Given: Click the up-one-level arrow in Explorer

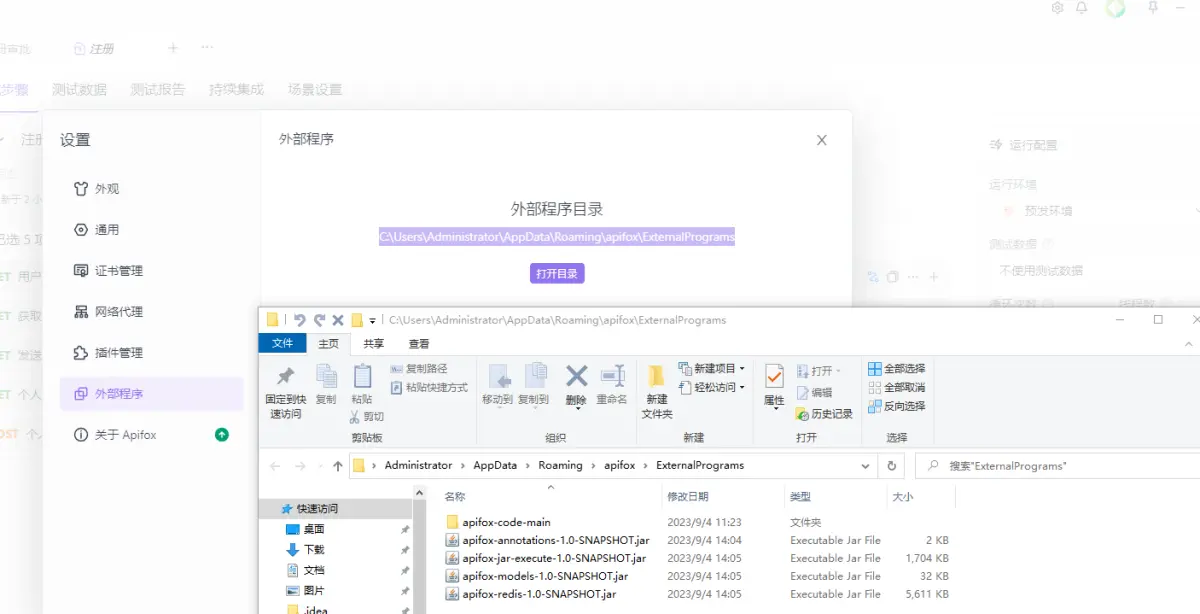Looking at the screenshot, I should coord(337,466).
